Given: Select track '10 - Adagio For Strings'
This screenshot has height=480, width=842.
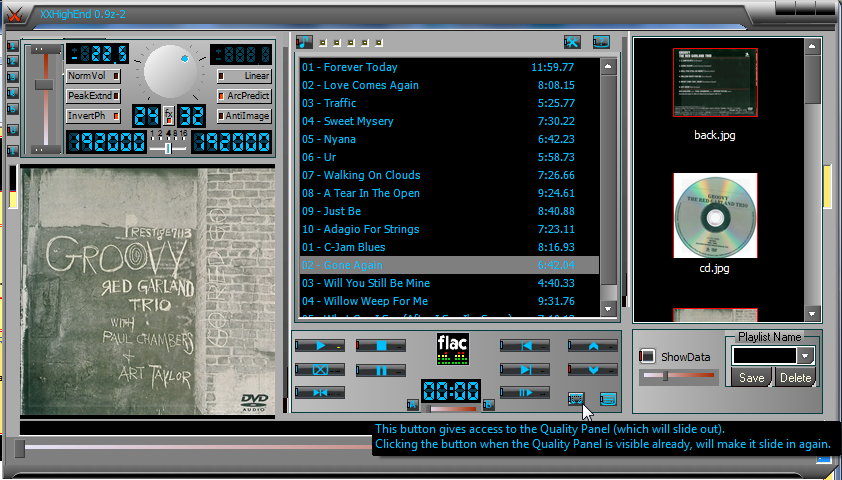Looking at the screenshot, I should click(x=449, y=229).
